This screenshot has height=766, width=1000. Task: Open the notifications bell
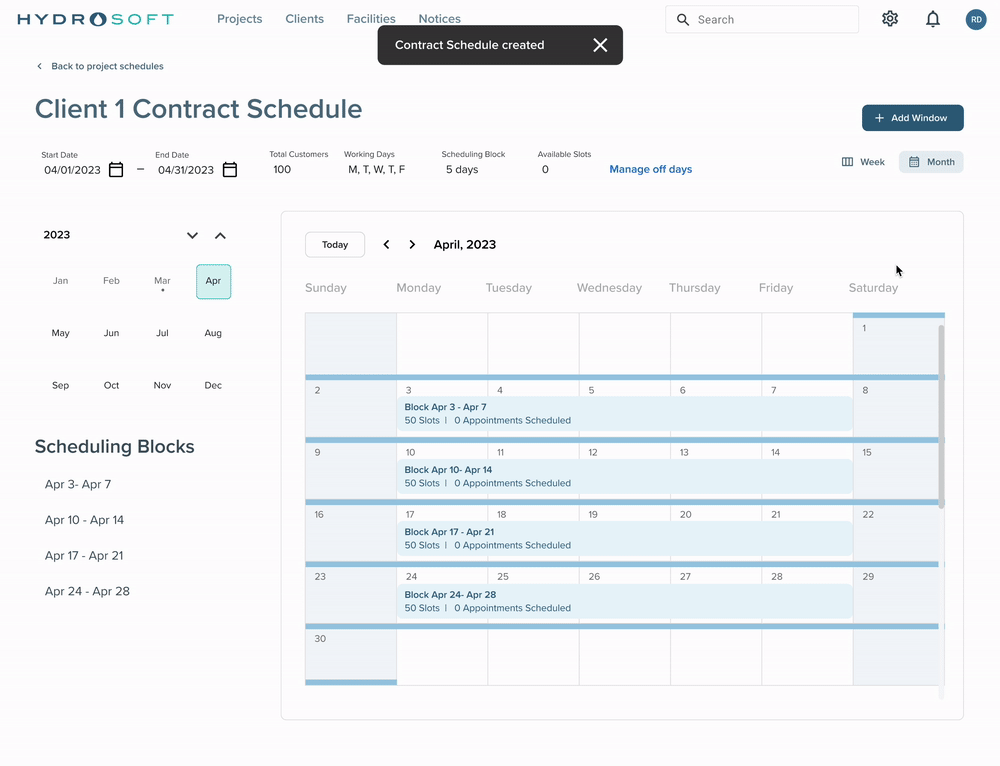(x=933, y=19)
